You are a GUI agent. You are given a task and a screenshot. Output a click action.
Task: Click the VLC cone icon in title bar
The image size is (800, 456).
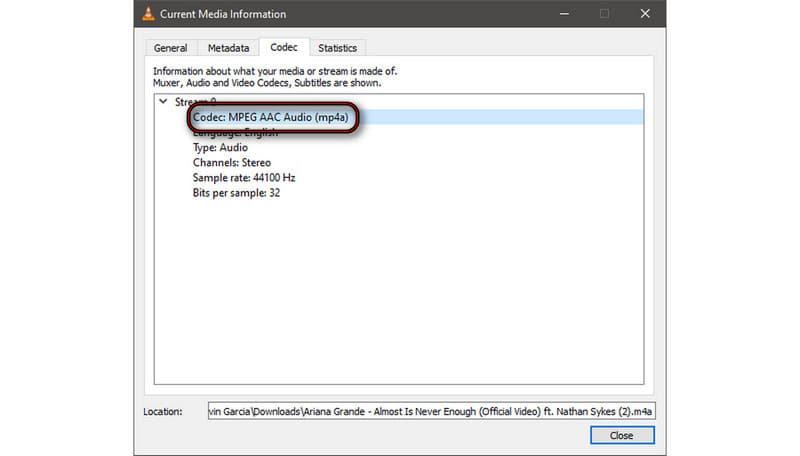pyautogui.click(x=148, y=14)
